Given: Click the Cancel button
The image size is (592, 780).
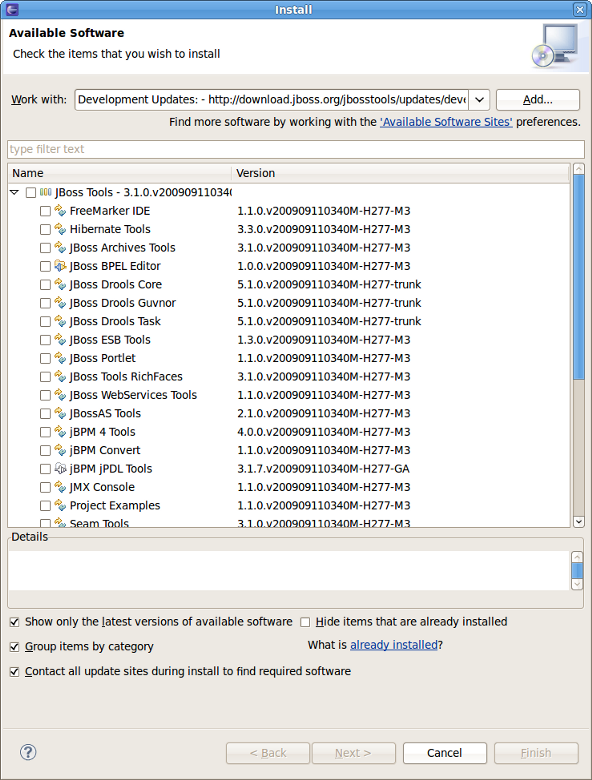Looking at the screenshot, I should (x=445, y=753).
